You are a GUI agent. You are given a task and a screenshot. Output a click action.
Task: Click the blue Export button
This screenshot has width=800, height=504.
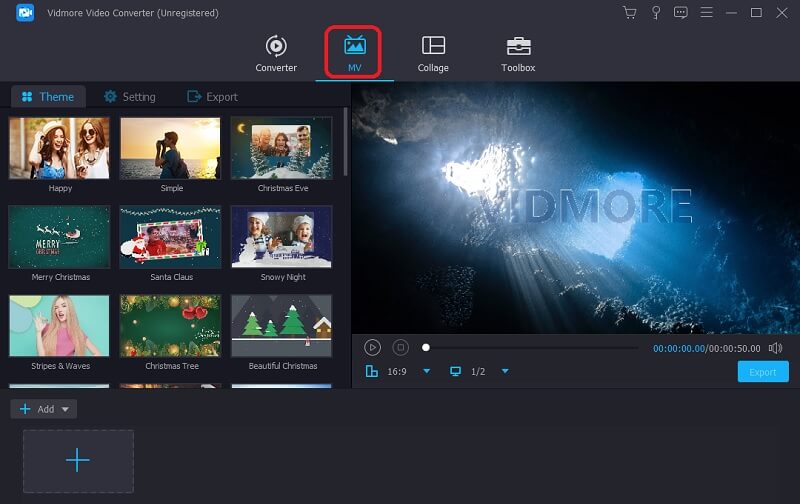763,372
